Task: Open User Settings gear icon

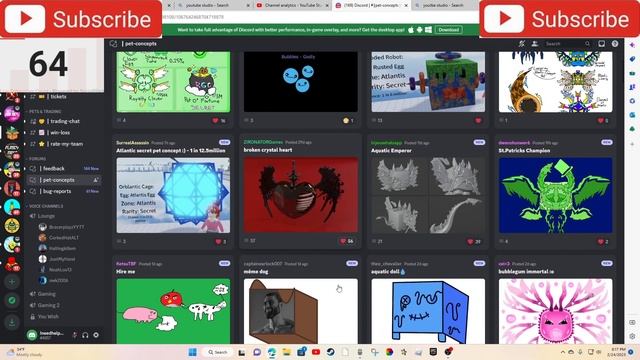Action: tap(96, 335)
